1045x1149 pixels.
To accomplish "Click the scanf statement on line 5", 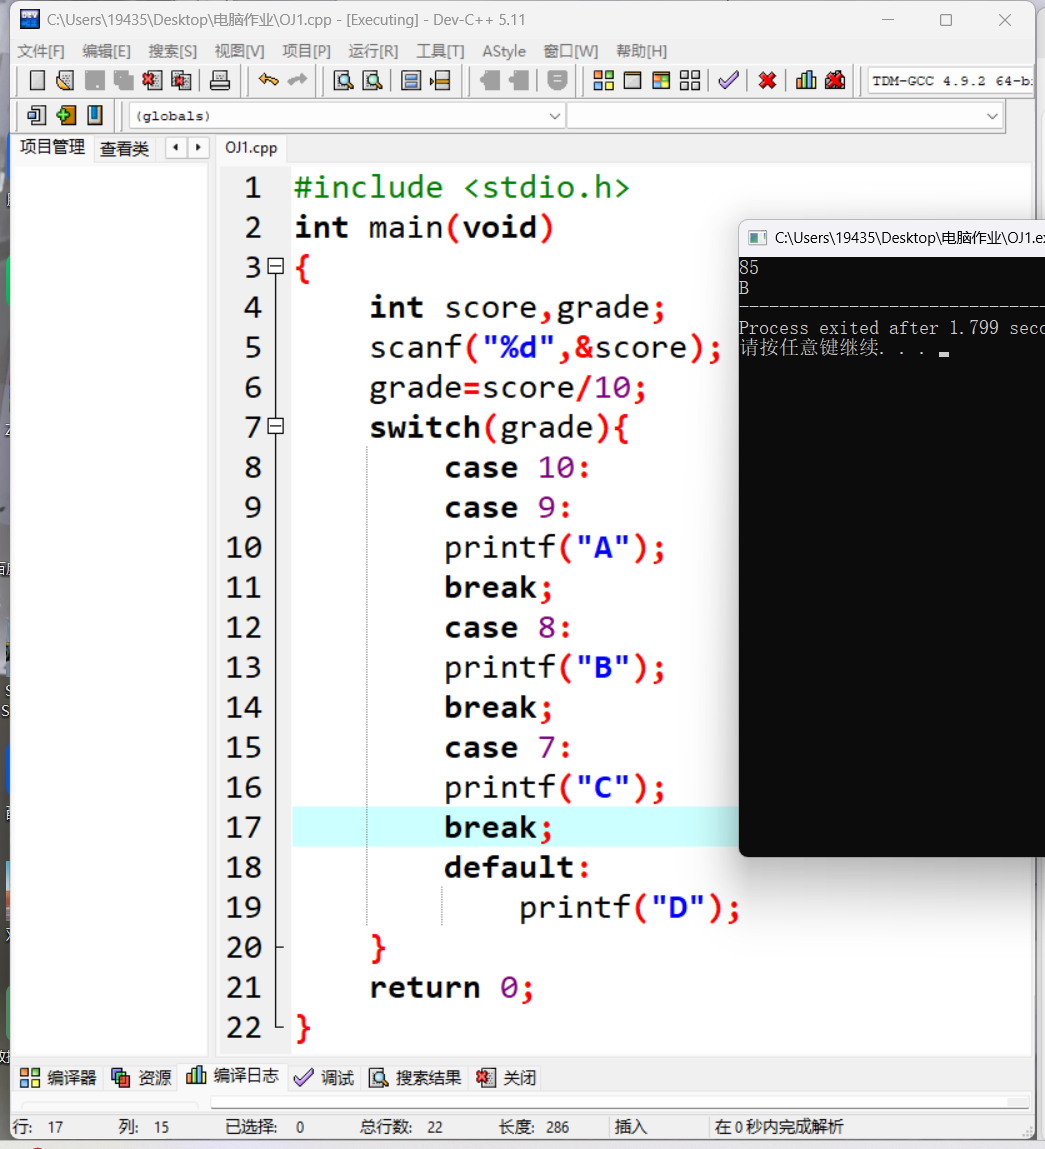I will 546,347.
